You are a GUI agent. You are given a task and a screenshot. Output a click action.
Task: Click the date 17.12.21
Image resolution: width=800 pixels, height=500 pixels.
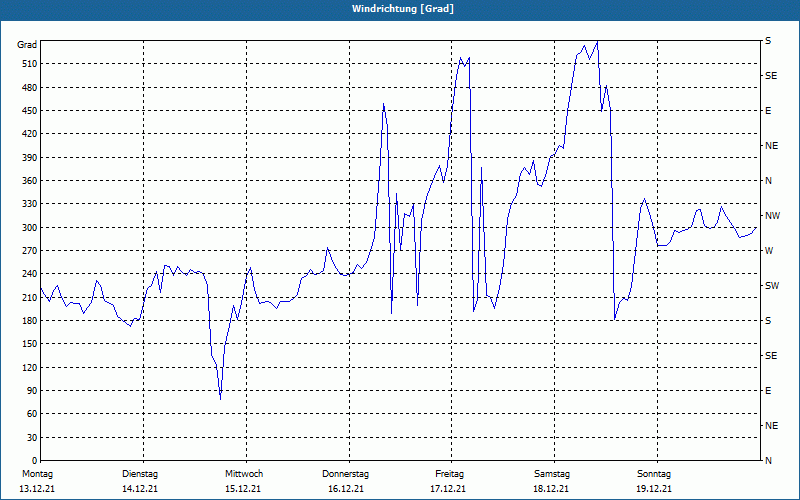448,489
